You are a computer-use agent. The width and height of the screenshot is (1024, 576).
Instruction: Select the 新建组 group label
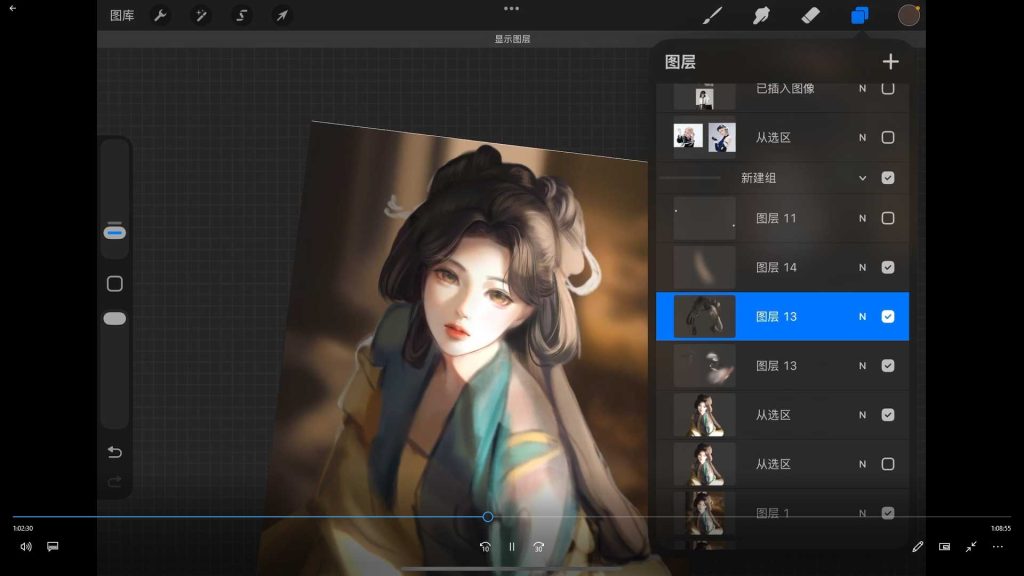click(x=758, y=178)
